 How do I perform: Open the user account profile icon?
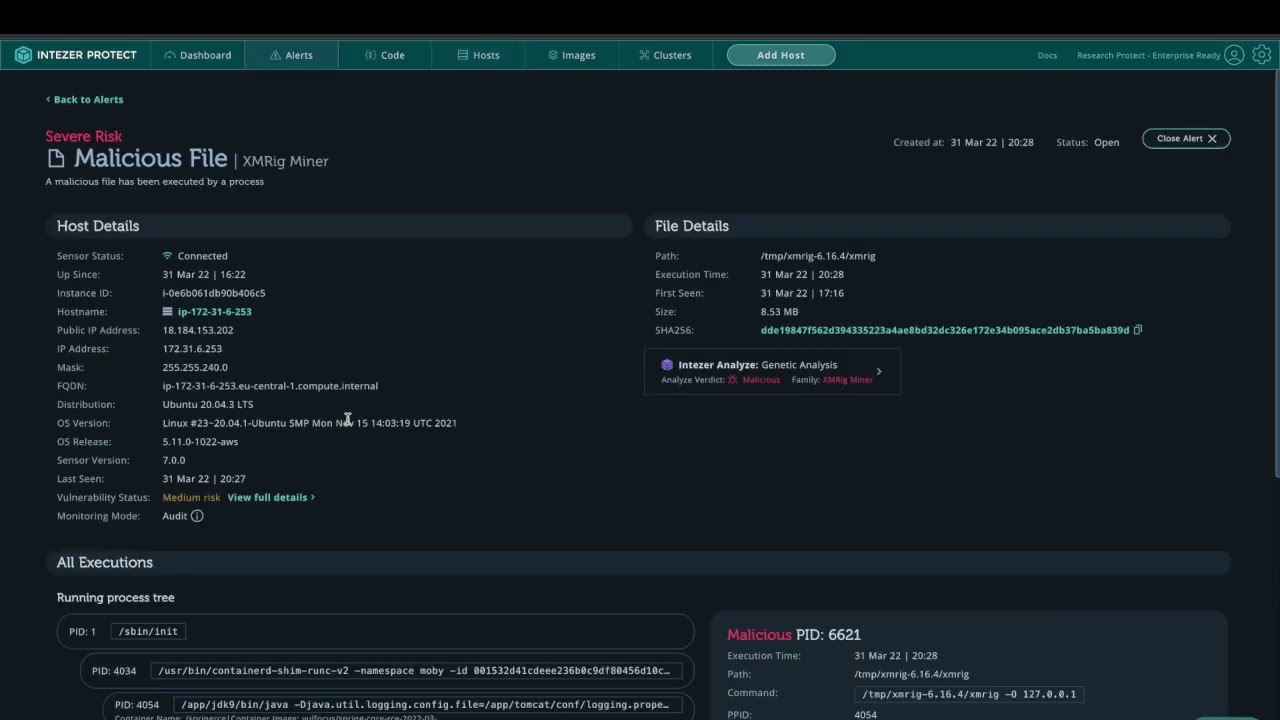point(1234,55)
